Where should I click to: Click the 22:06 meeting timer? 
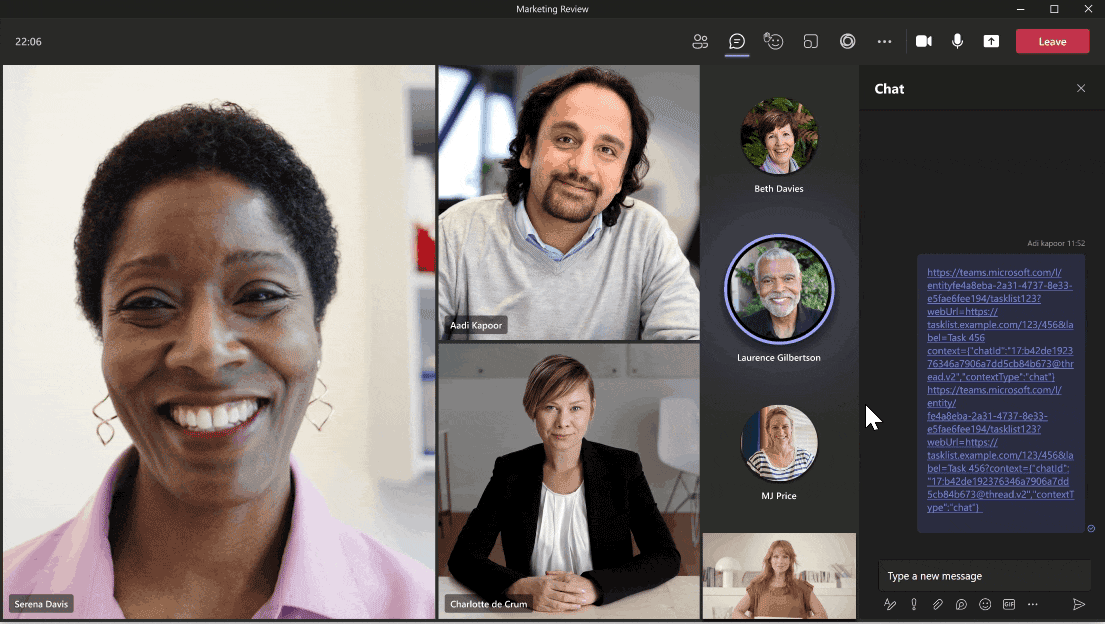(x=28, y=42)
